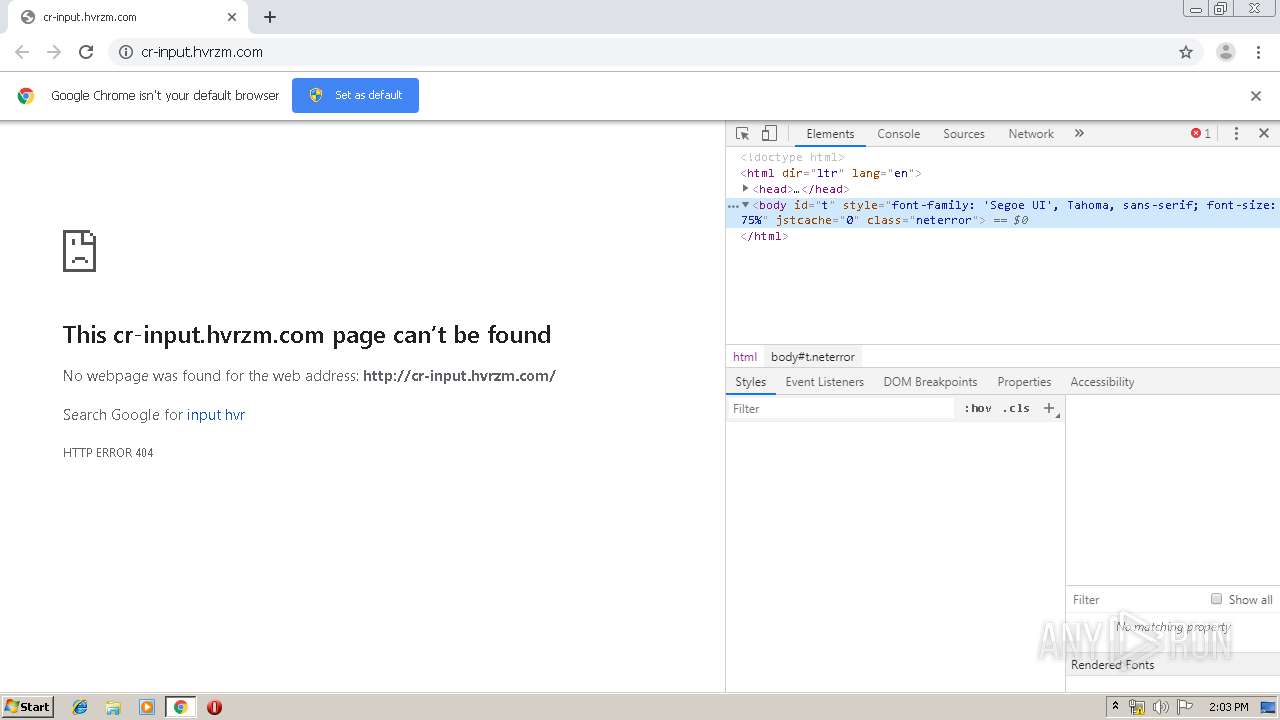Click the Rendered Fonts section header

tap(1172, 665)
